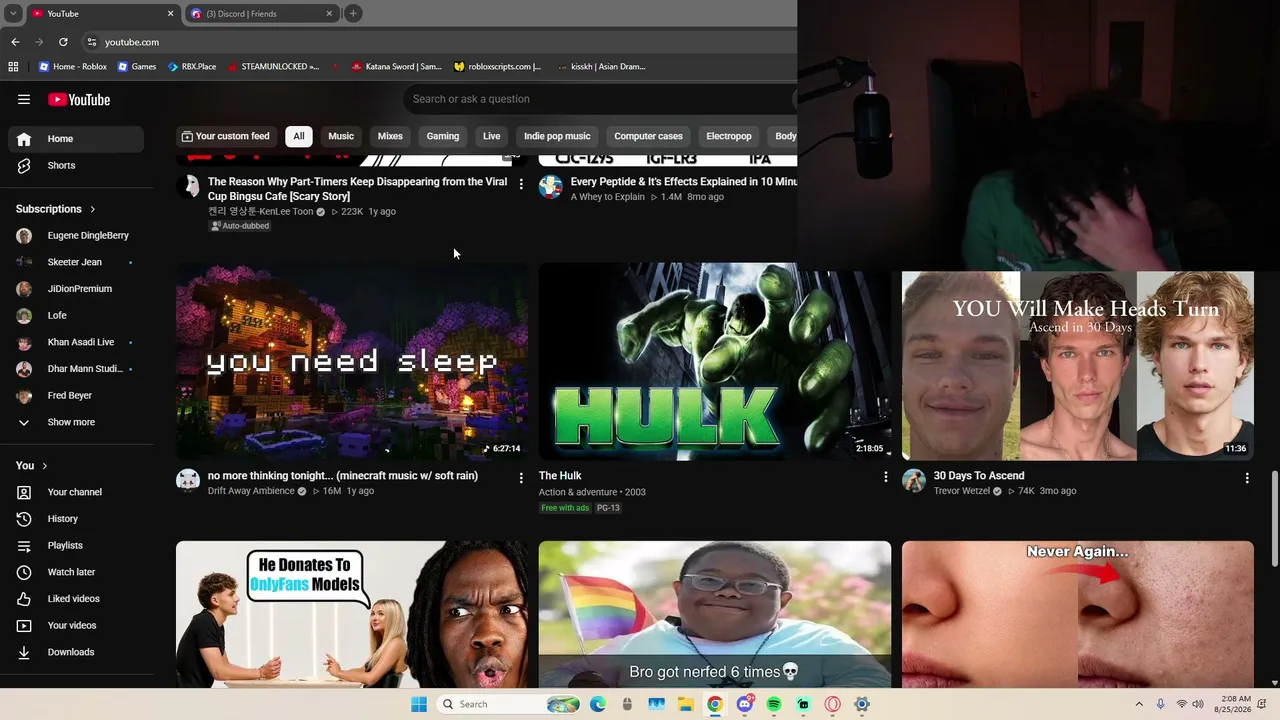Screen dimensions: 1280x720
Task: Open more options for the Bingsu Cafe video
Action: click(521, 184)
